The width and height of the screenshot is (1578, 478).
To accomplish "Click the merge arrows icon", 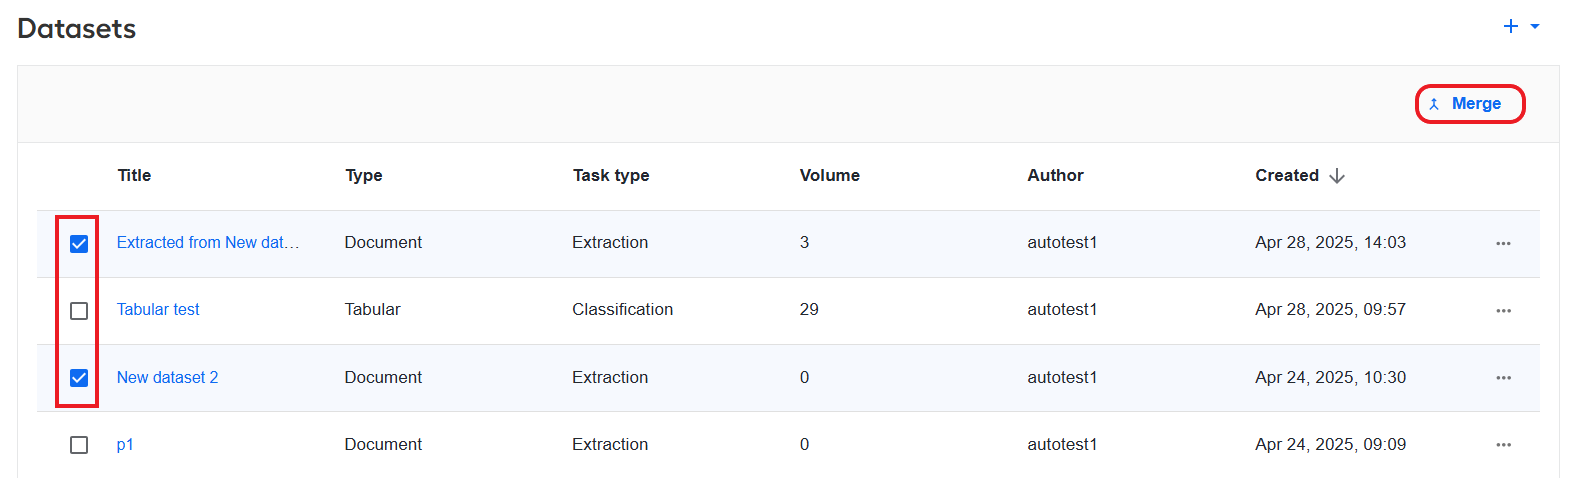I will click(1434, 104).
